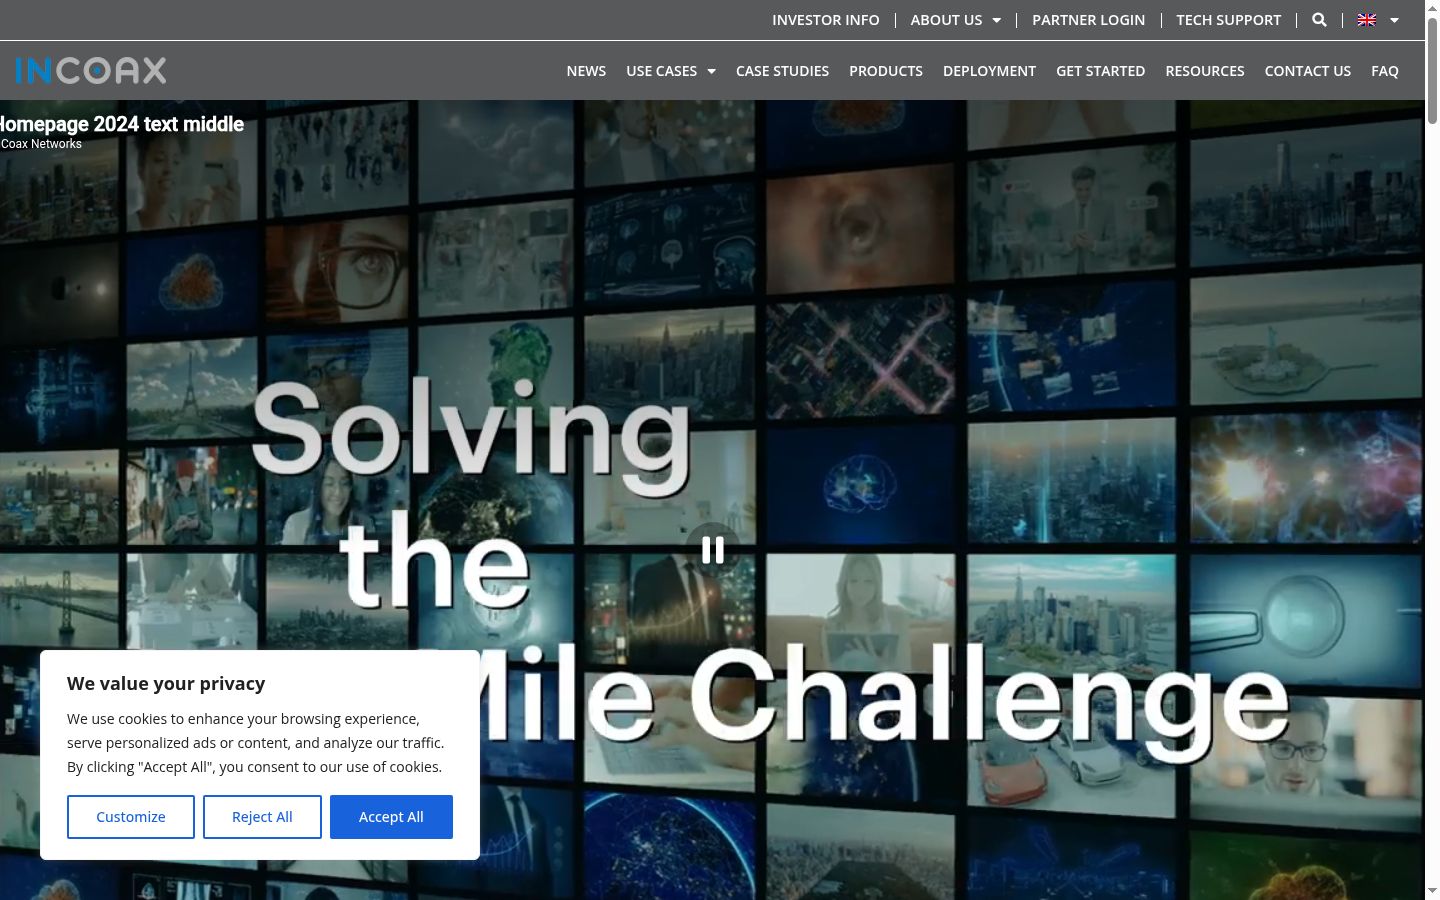Screen dimensions: 1440x900
Task: Expand the language dropdown arrow
Action: 1394,20
